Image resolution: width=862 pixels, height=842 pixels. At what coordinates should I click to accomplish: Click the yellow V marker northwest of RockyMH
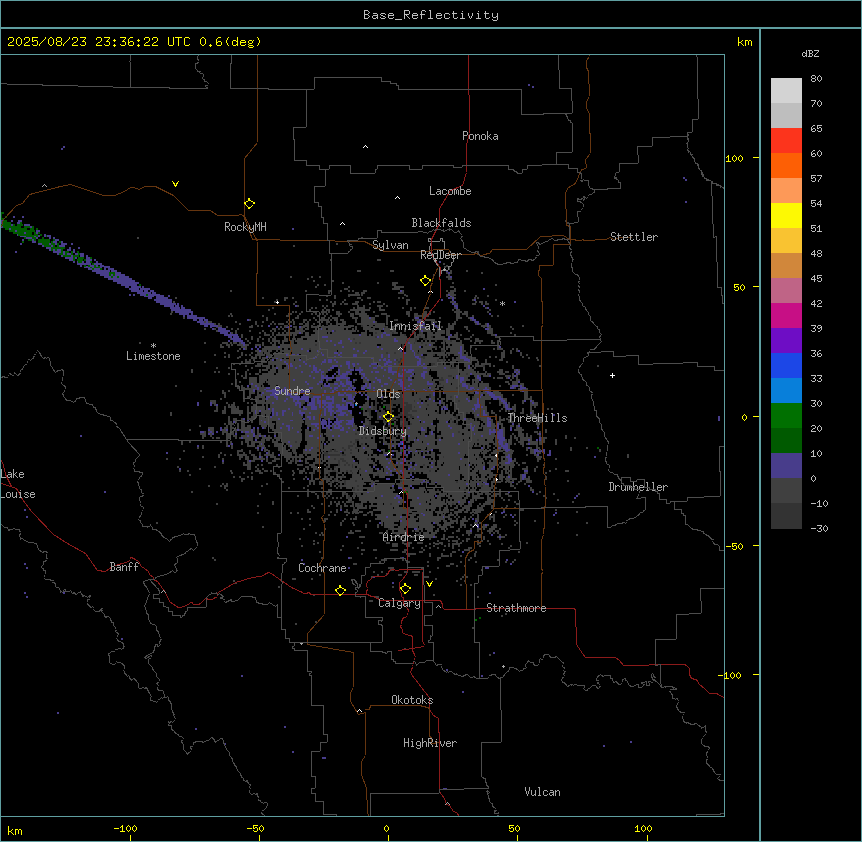[x=175, y=184]
